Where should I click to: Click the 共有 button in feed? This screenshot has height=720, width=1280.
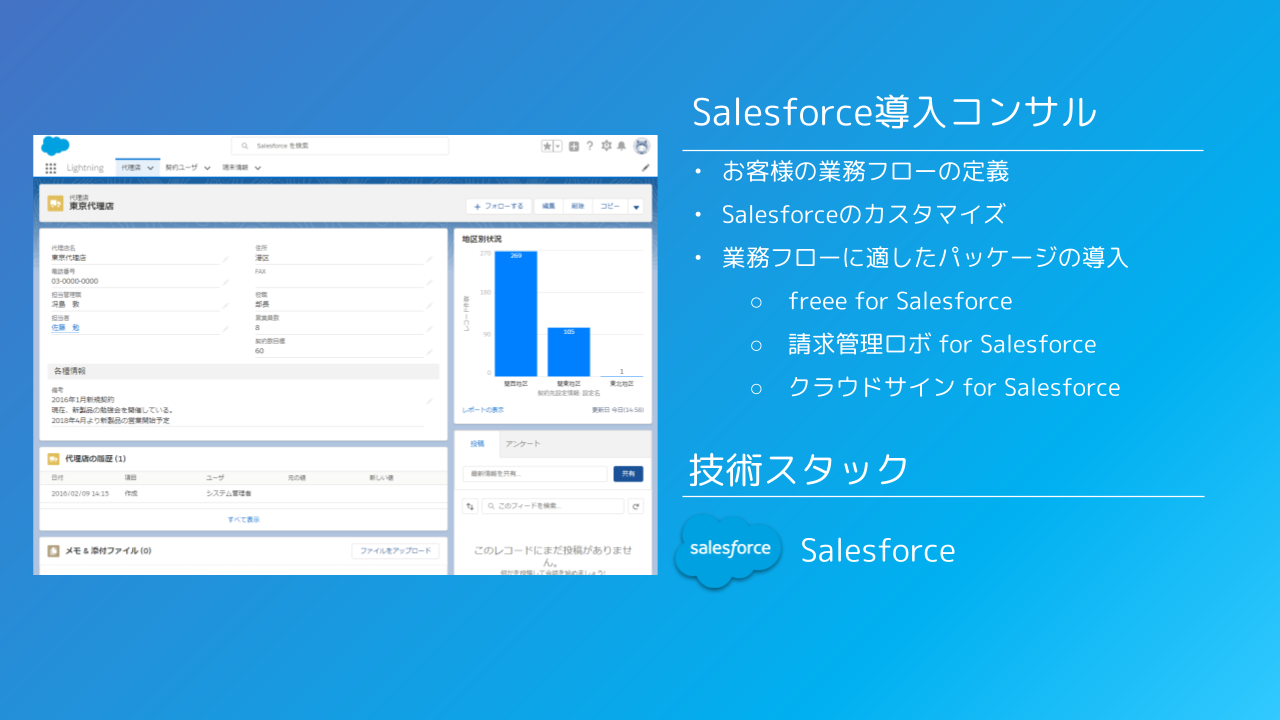628,474
